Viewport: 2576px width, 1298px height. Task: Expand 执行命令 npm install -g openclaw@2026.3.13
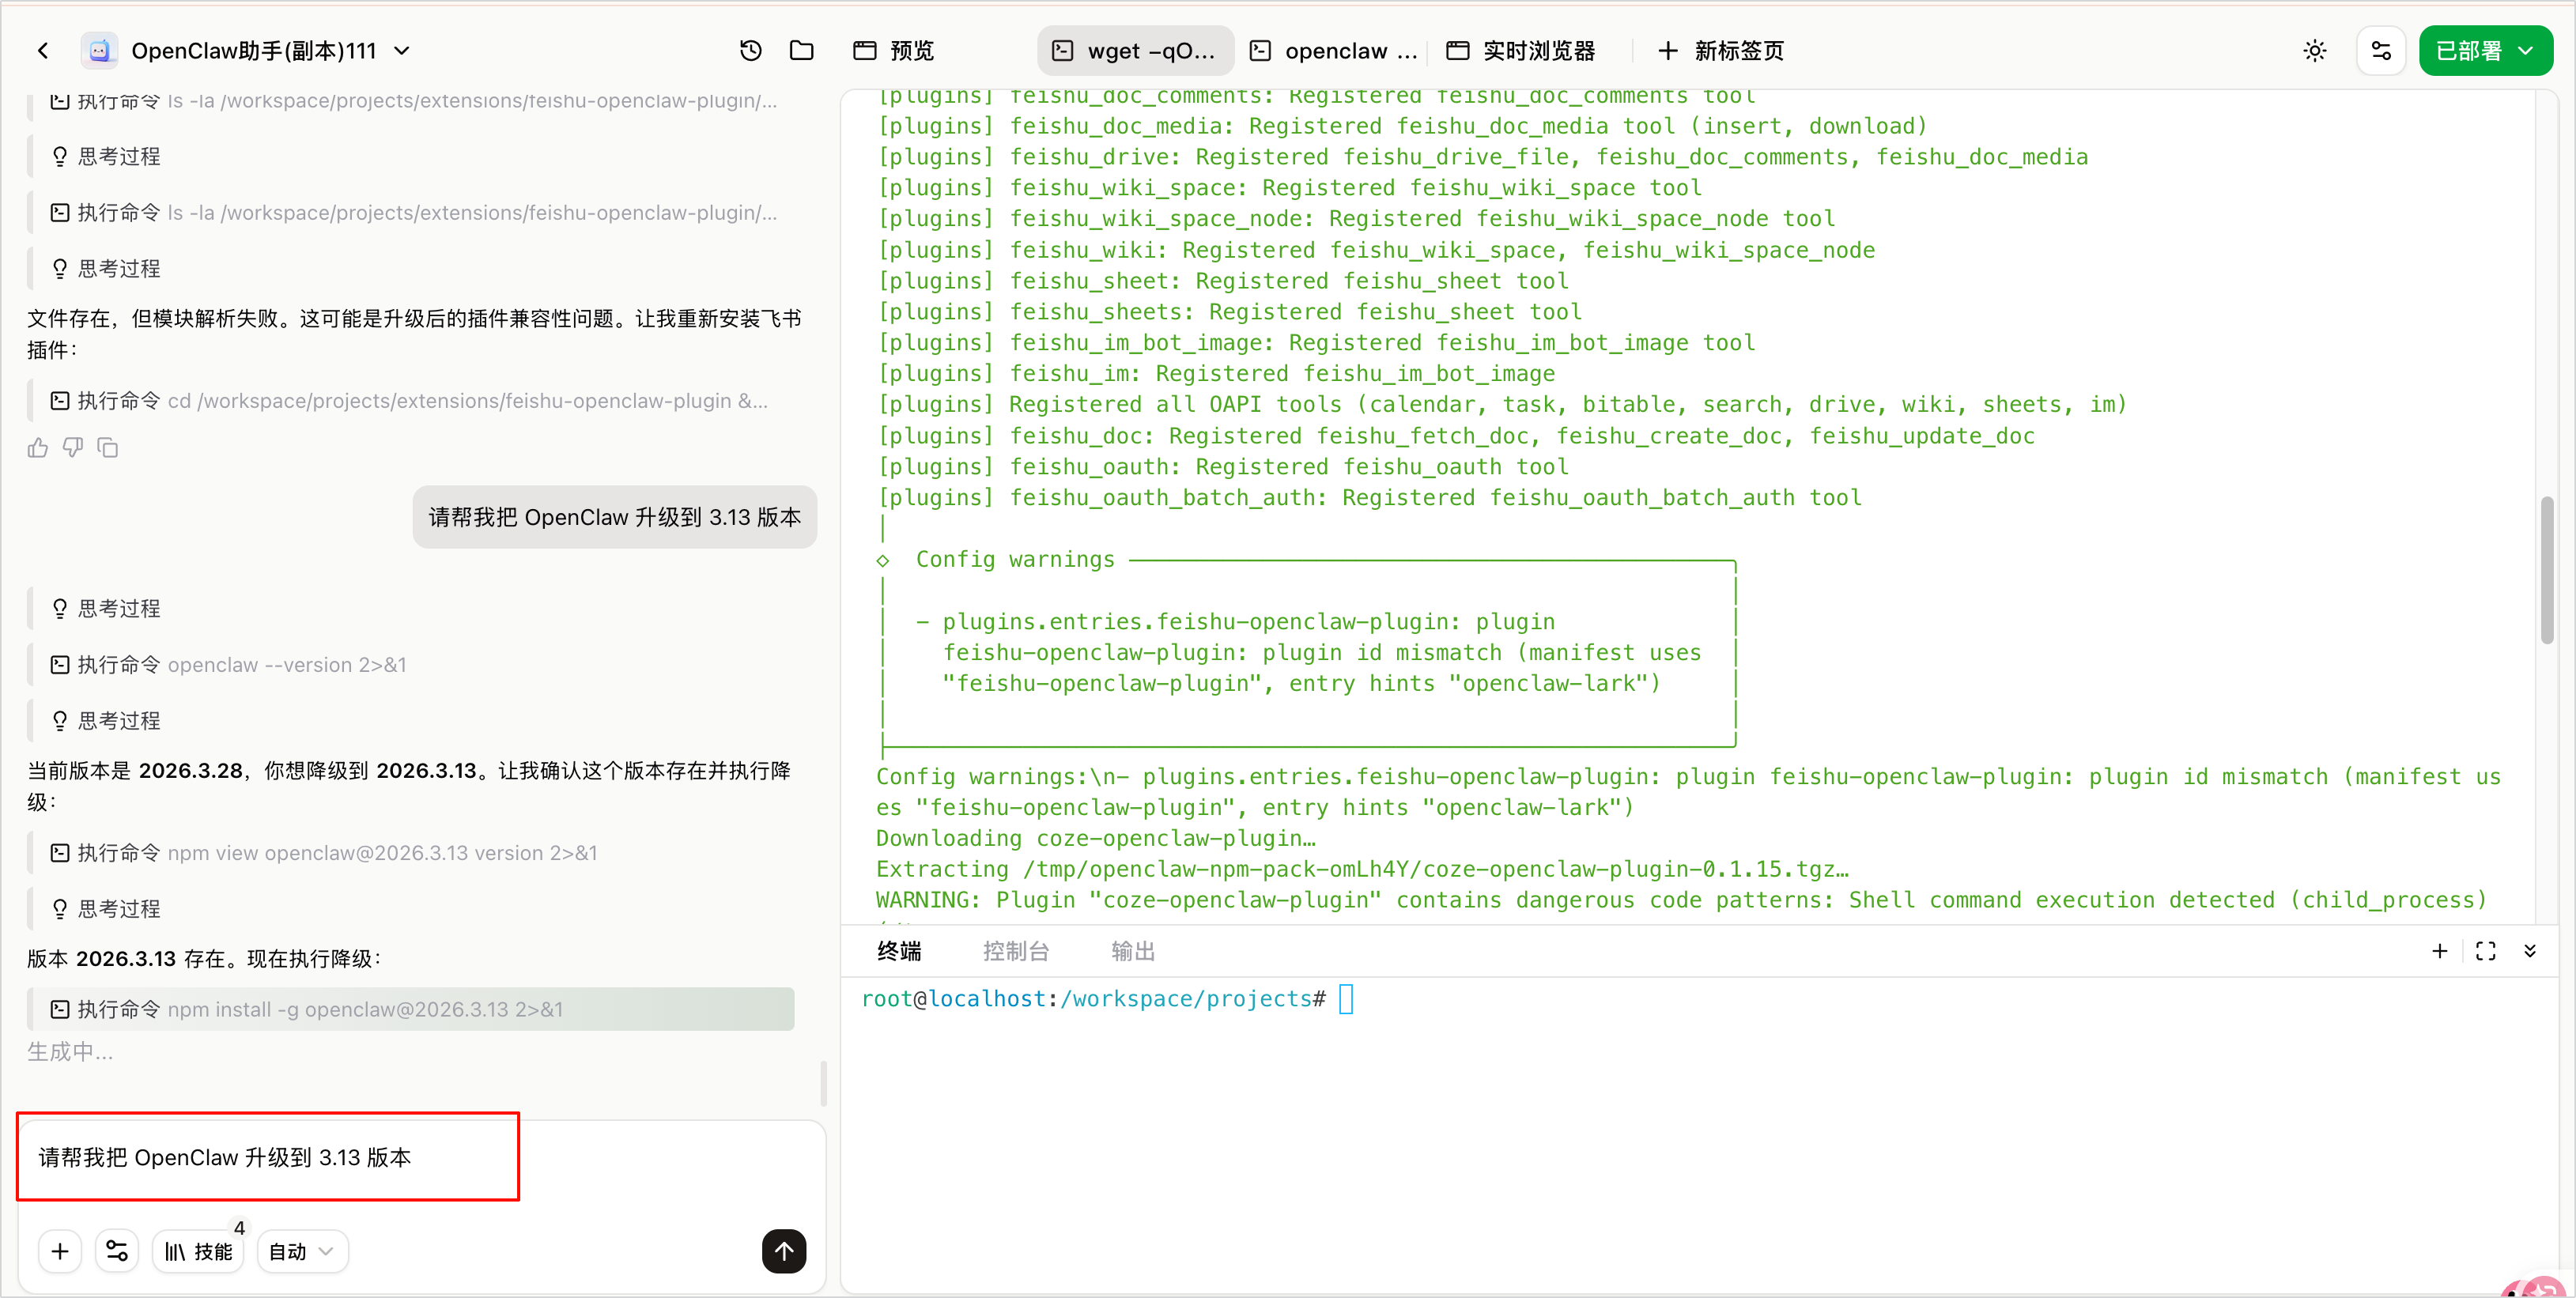pyautogui.click(x=411, y=1009)
